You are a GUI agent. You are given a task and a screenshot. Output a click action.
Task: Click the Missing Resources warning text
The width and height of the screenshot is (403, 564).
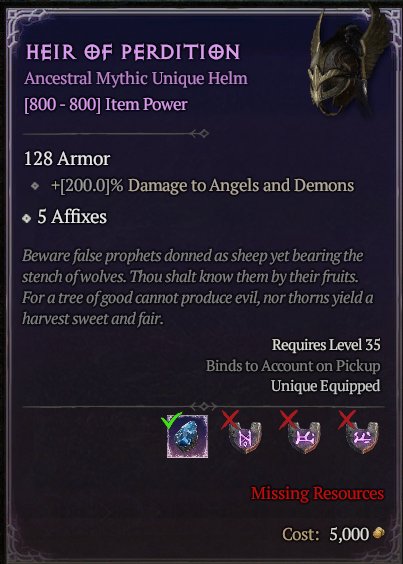tap(317, 494)
